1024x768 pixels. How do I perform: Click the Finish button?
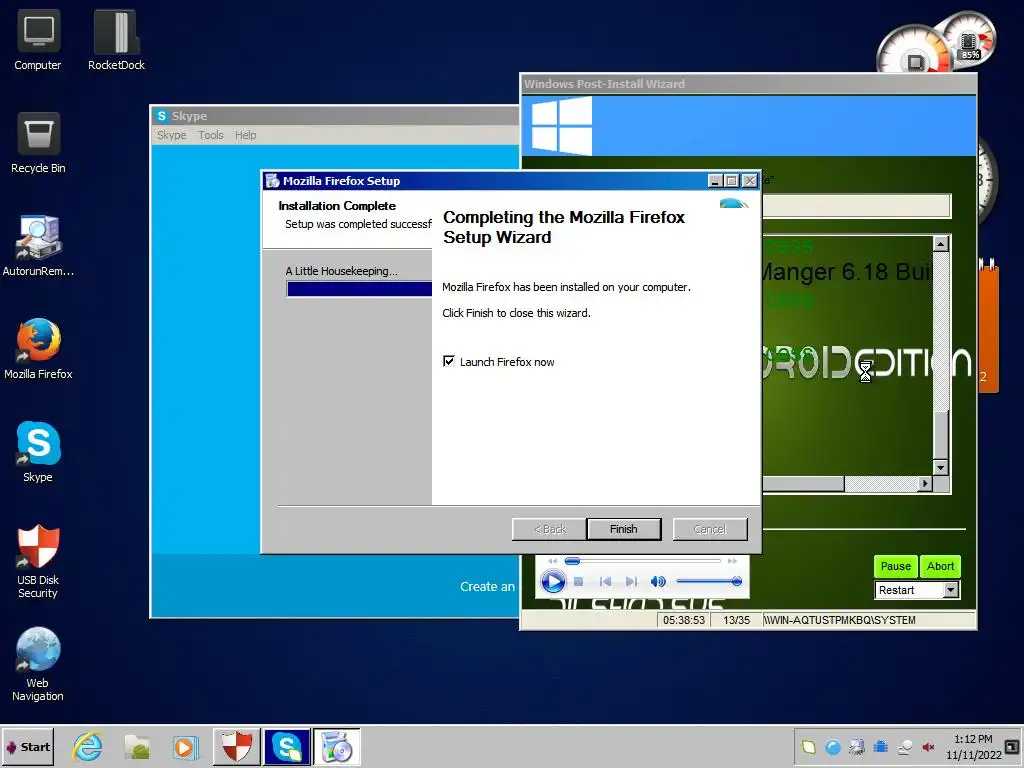pyautogui.click(x=624, y=529)
